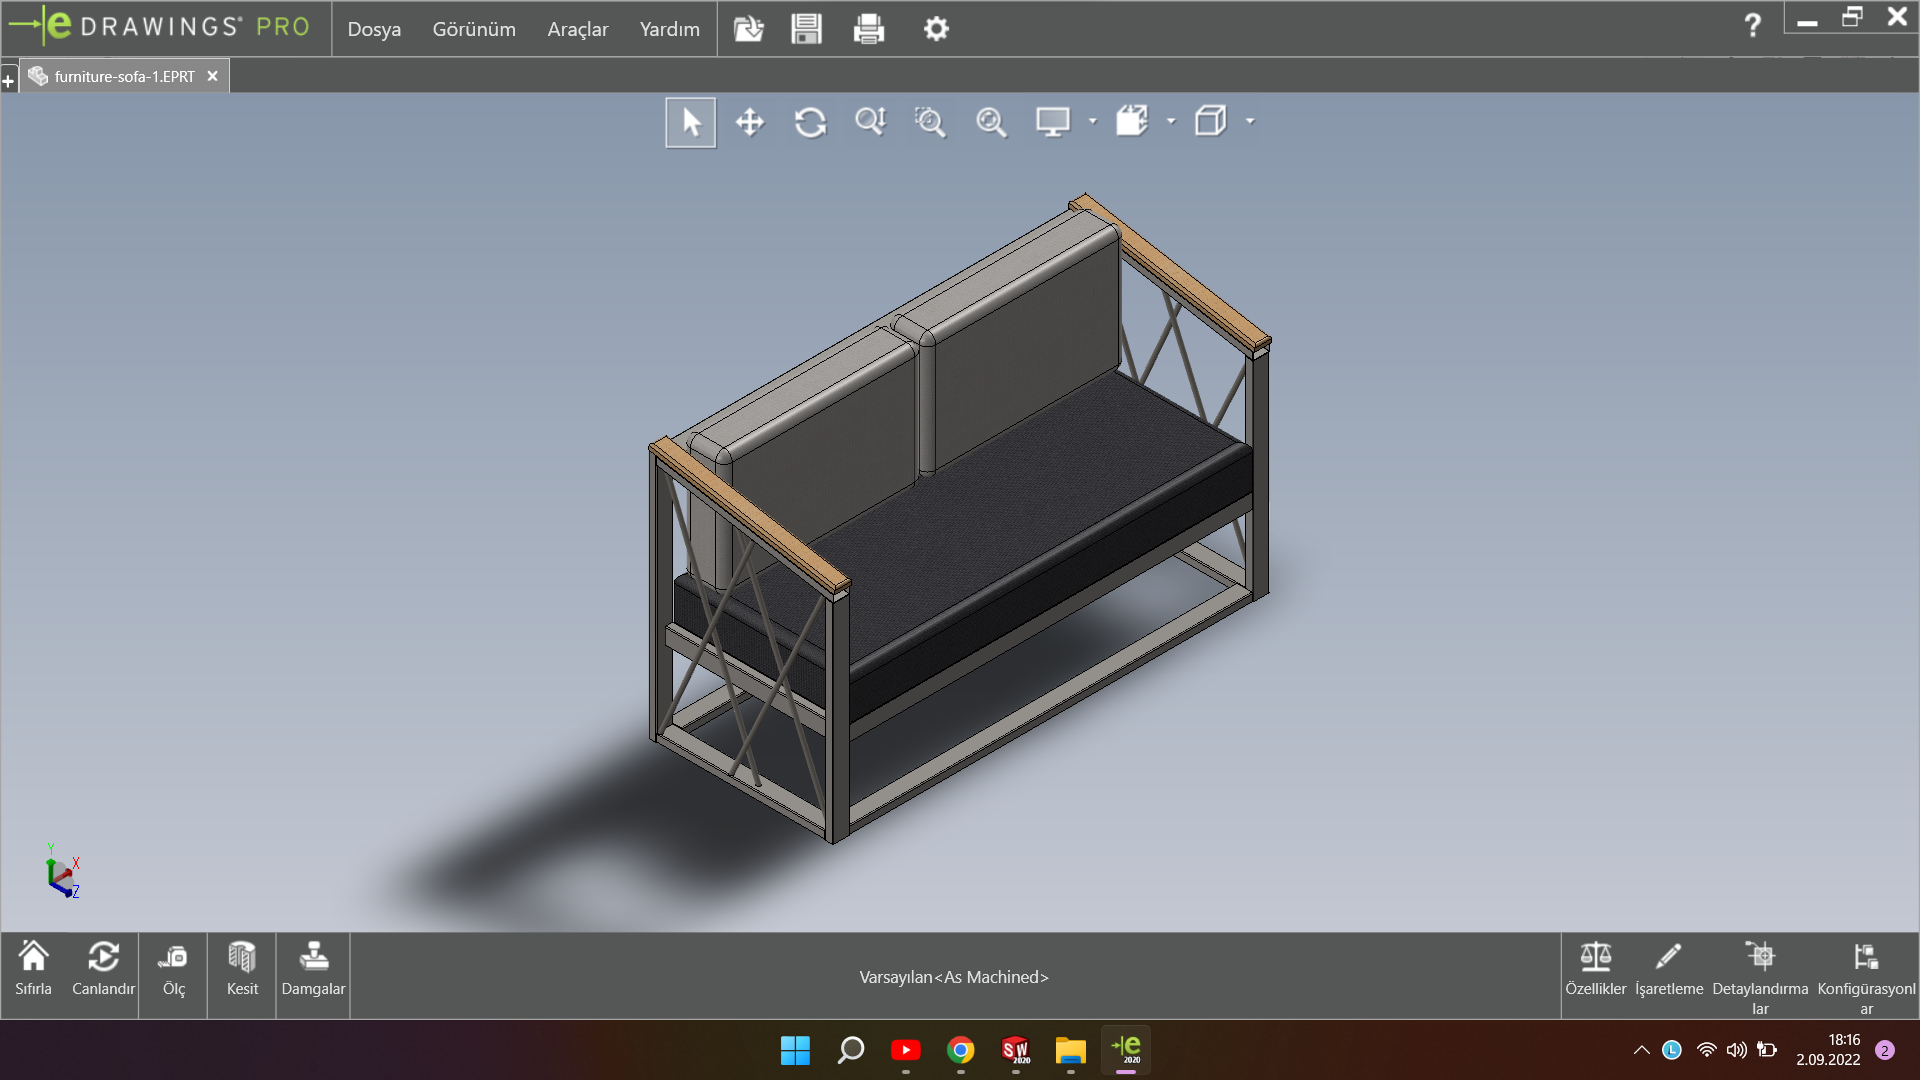
Task: Expand the display settings dropdown arrow
Action: point(1092,121)
